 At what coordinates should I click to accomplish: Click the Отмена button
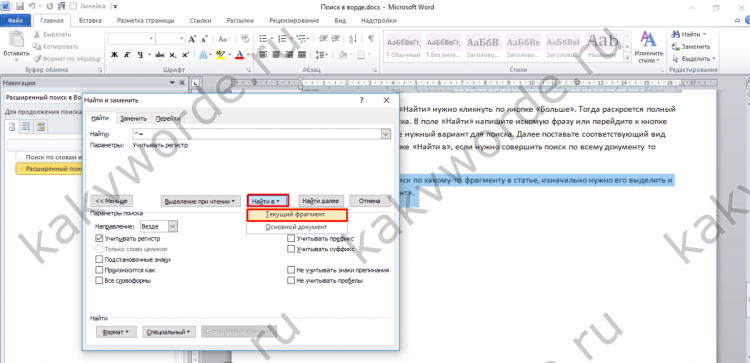pyautogui.click(x=370, y=201)
